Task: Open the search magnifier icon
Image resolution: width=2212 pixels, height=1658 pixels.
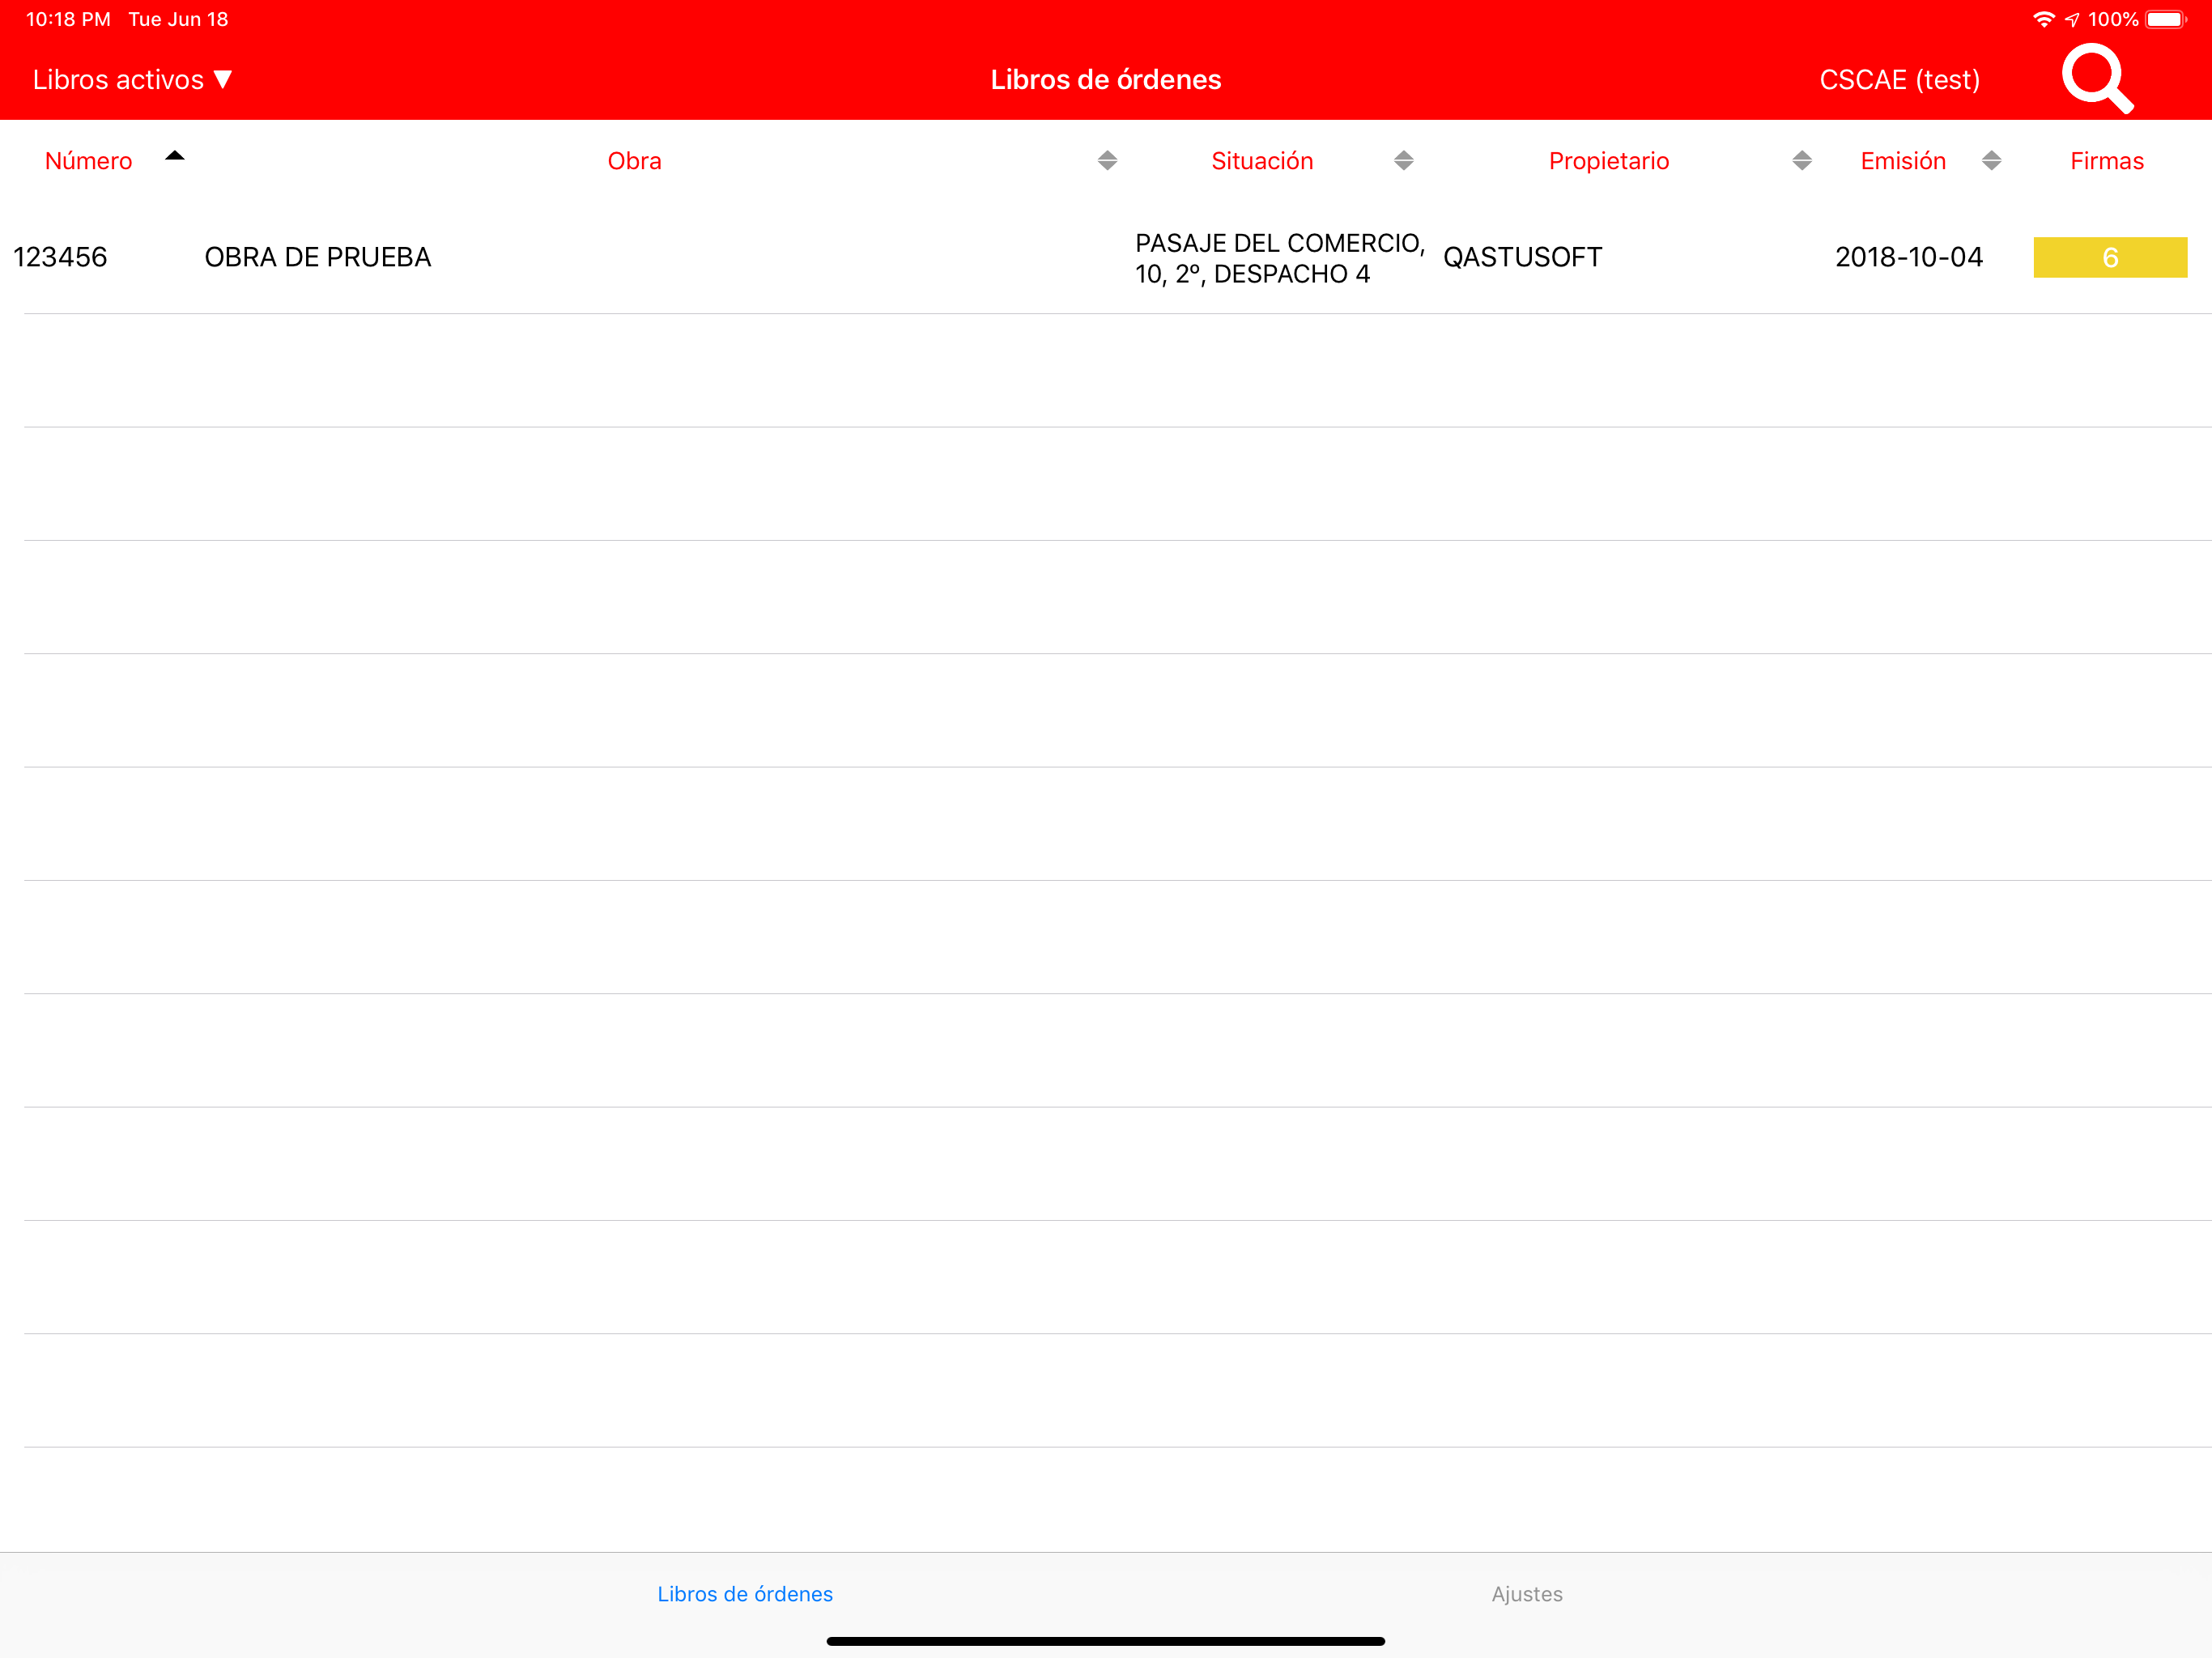Action: pos(2097,78)
